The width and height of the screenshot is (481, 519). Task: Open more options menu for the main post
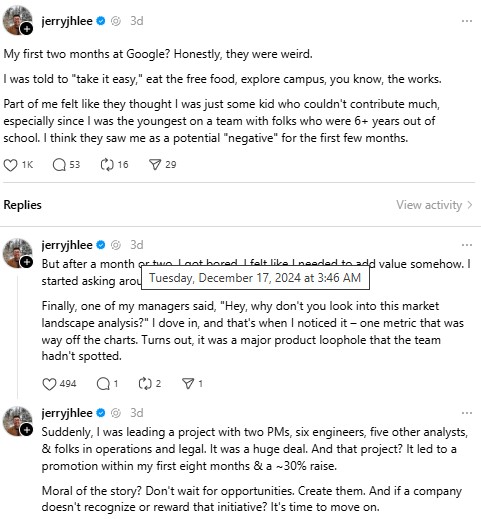[467, 21]
